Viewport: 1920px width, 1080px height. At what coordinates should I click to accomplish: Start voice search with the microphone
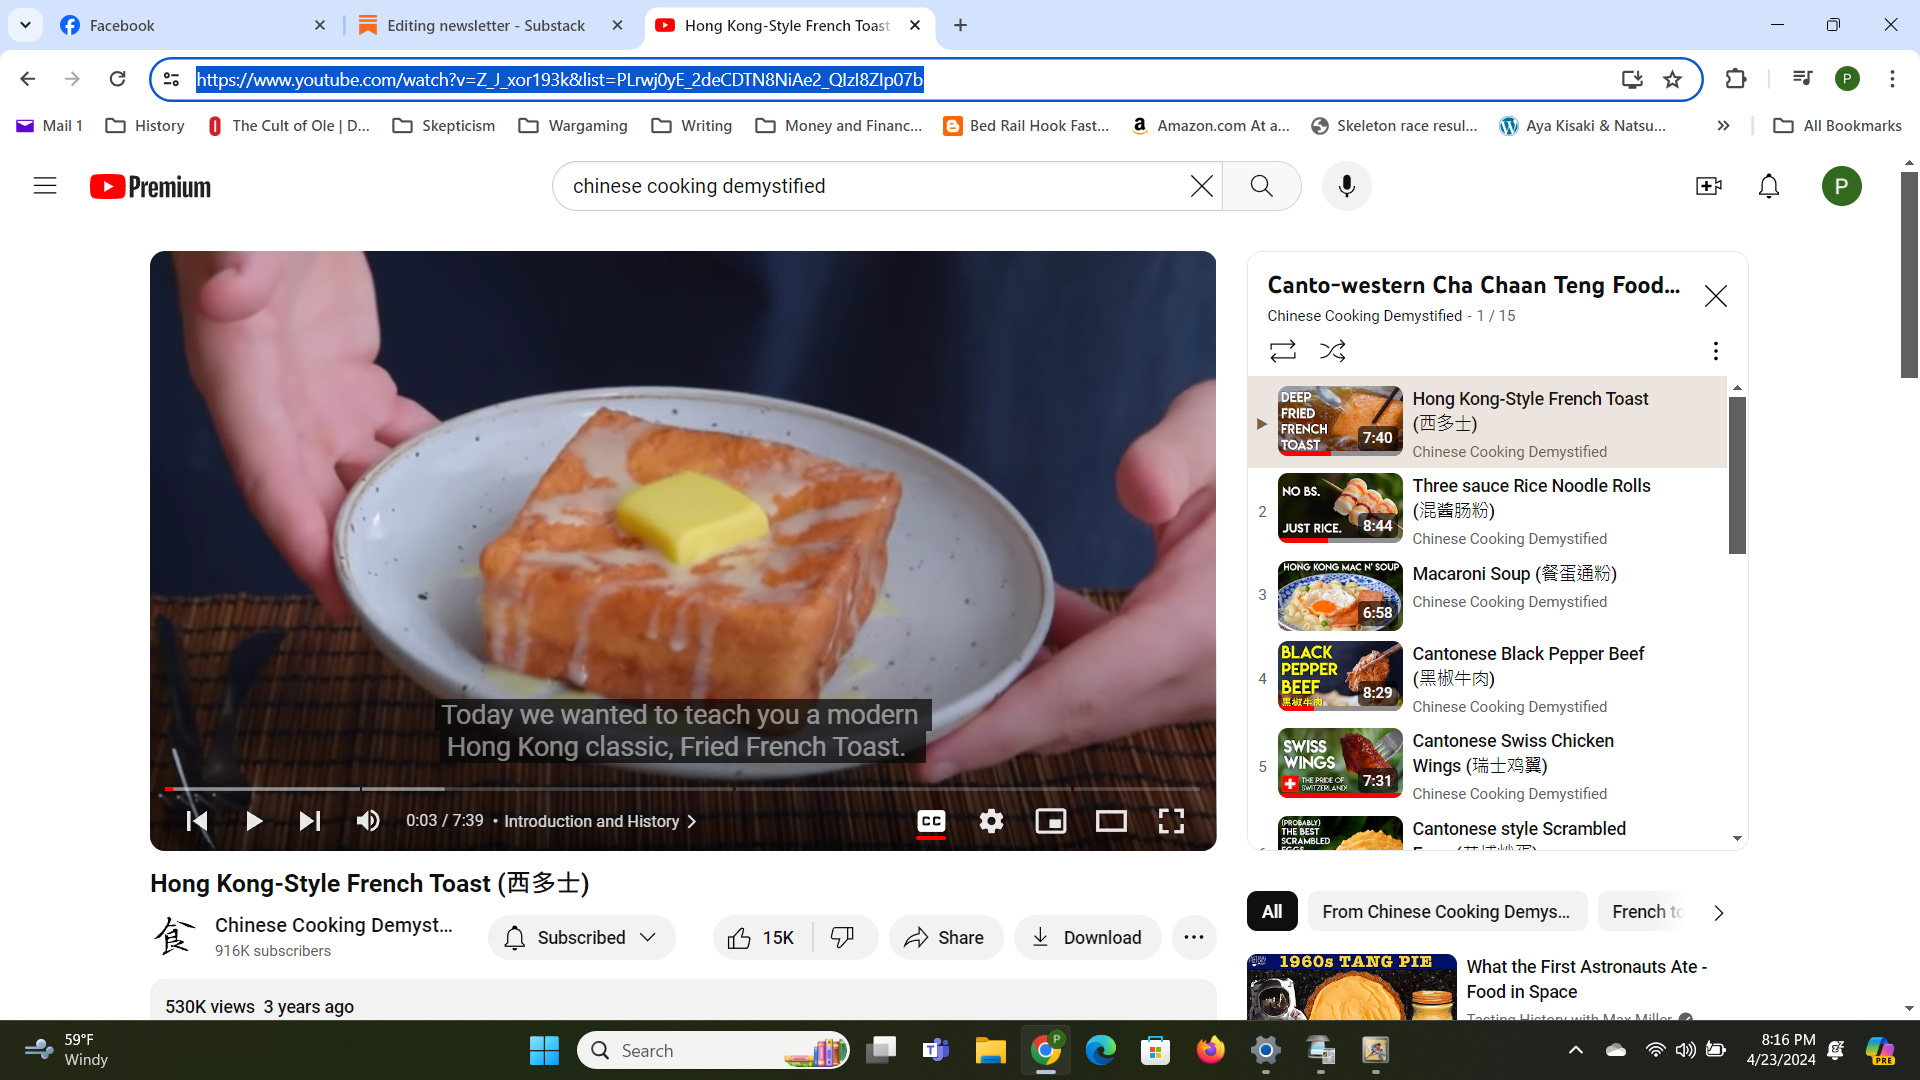click(1346, 186)
